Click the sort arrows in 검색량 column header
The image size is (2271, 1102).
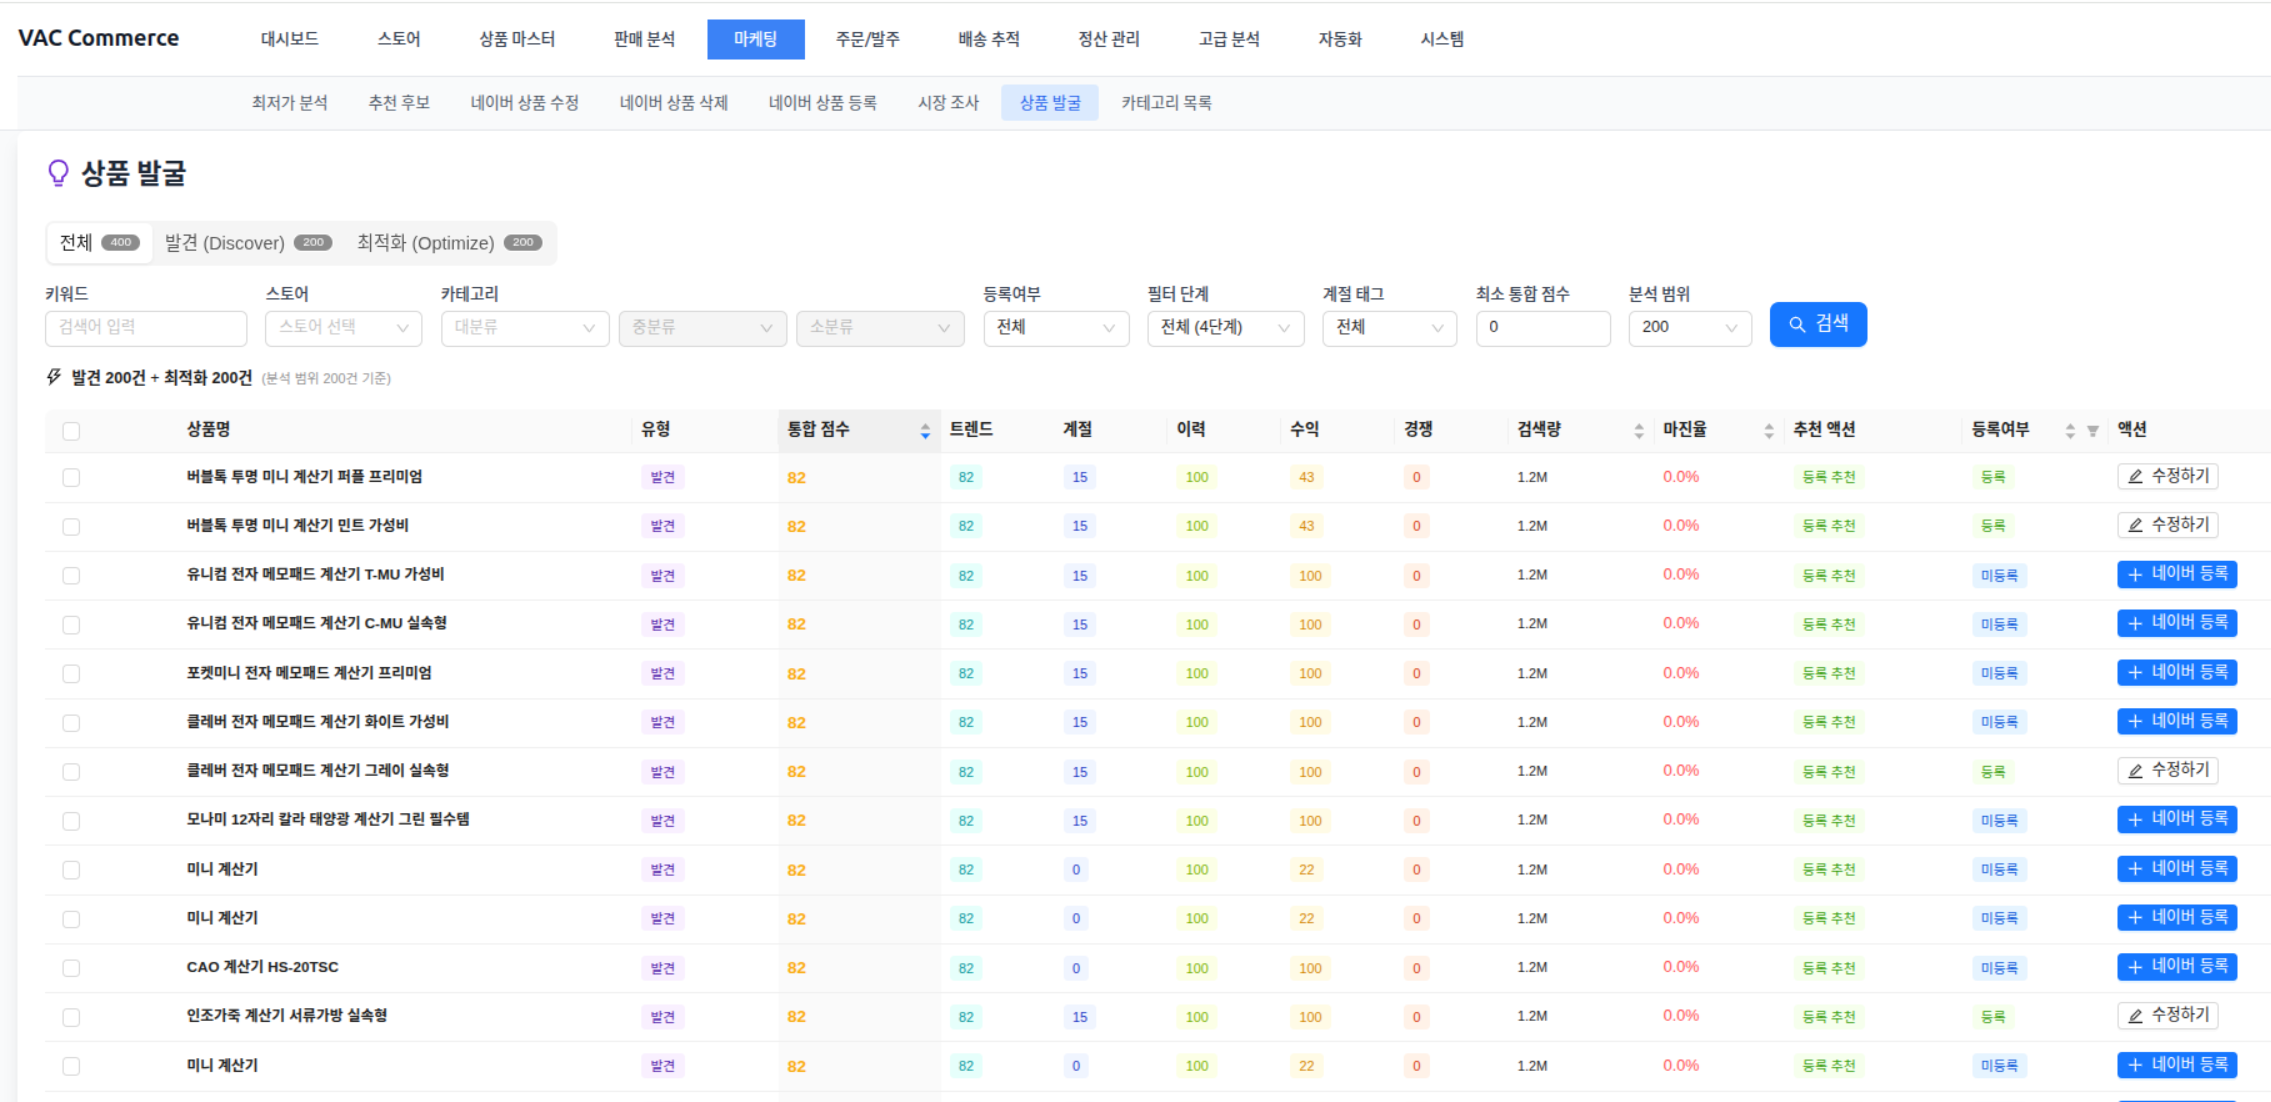point(1638,431)
